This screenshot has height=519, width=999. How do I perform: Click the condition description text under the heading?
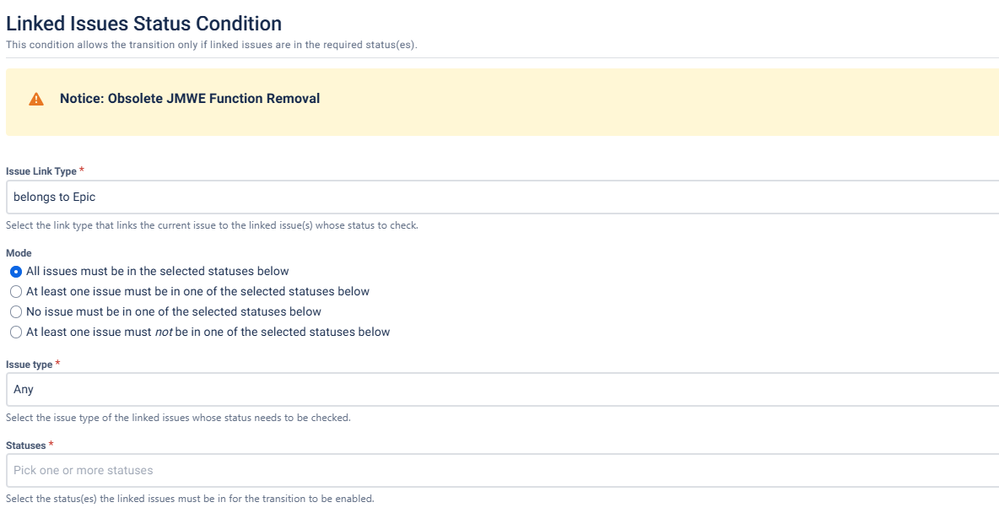click(x=211, y=45)
